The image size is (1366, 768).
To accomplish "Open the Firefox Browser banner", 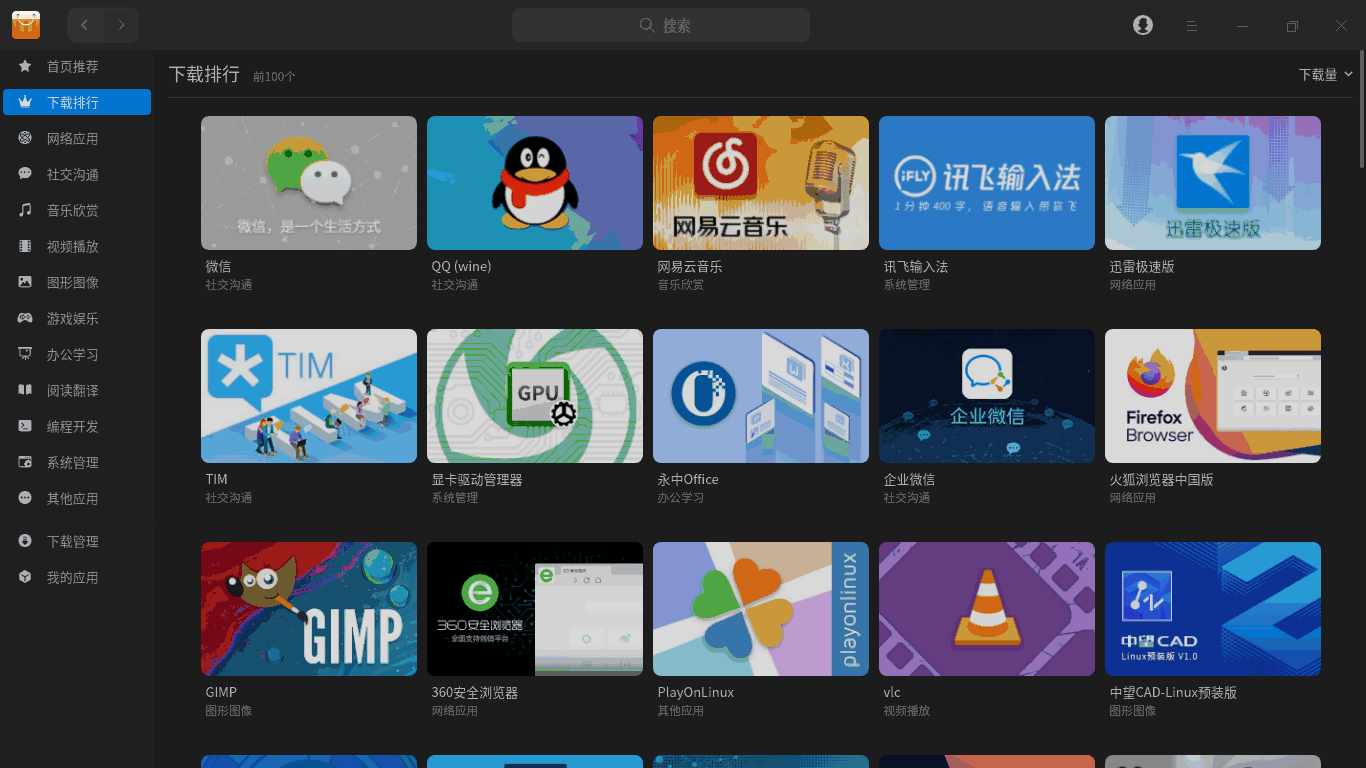I will click(1213, 396).
